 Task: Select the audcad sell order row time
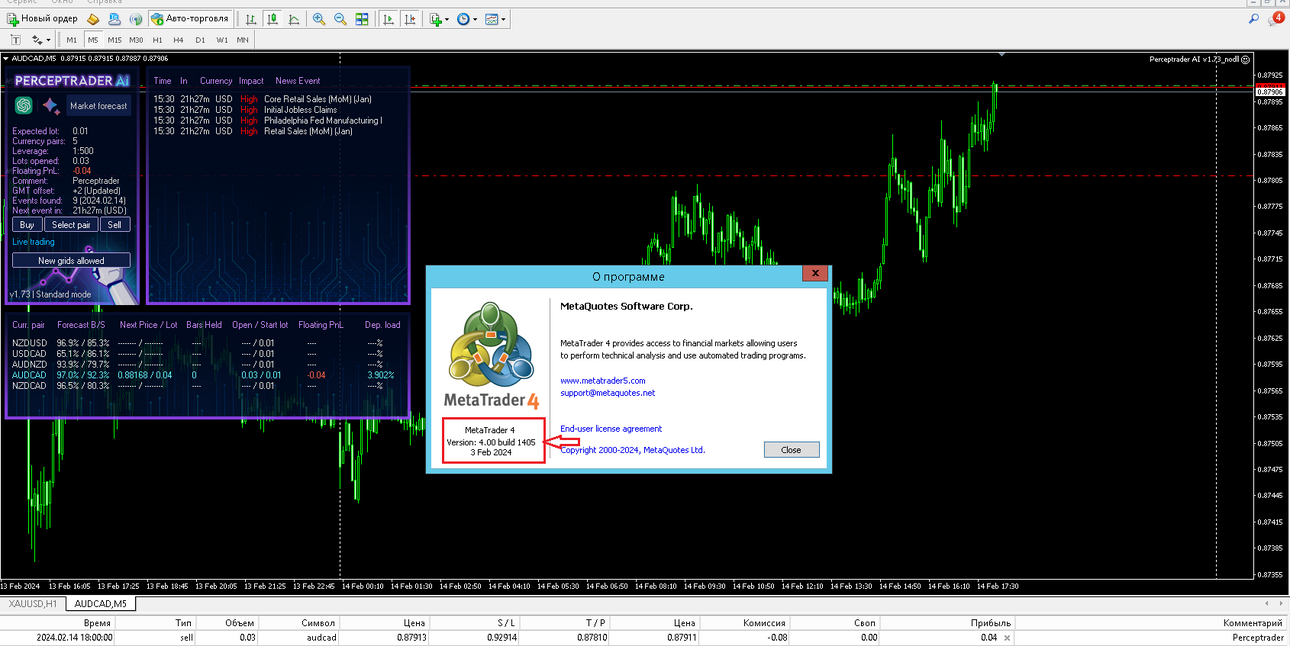(74, 637)
